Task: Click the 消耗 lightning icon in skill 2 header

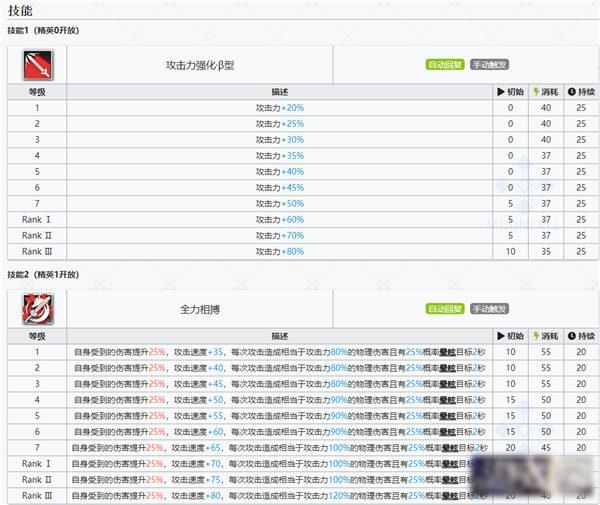Action: [536, 336]
